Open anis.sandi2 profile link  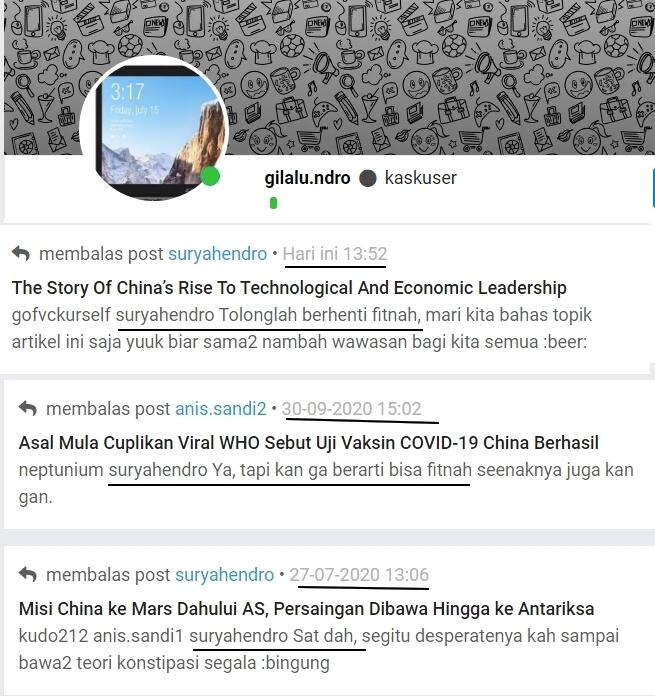coord(221,409)
